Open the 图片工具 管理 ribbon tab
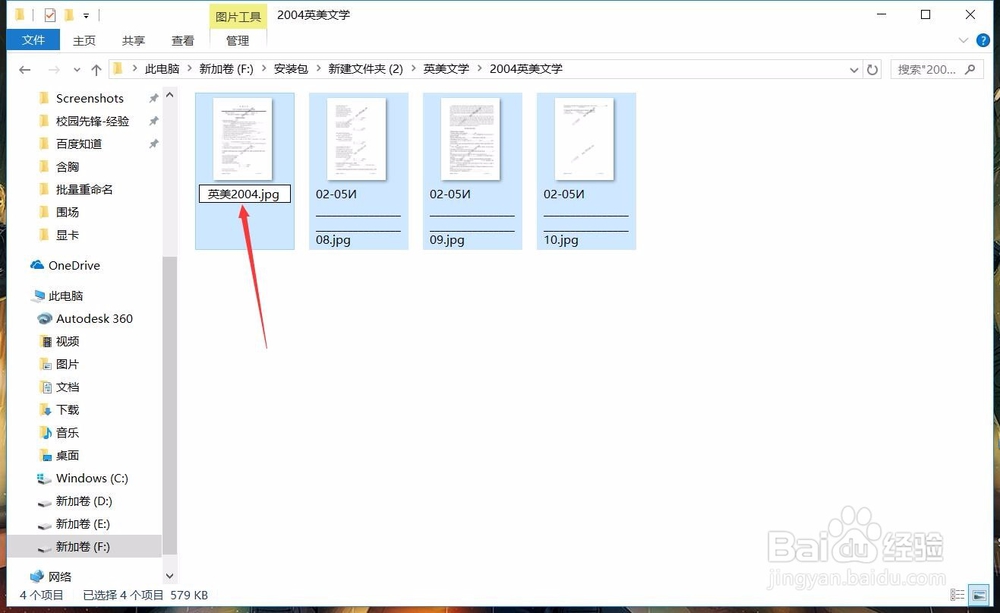1000x613 pixels. 237,40
